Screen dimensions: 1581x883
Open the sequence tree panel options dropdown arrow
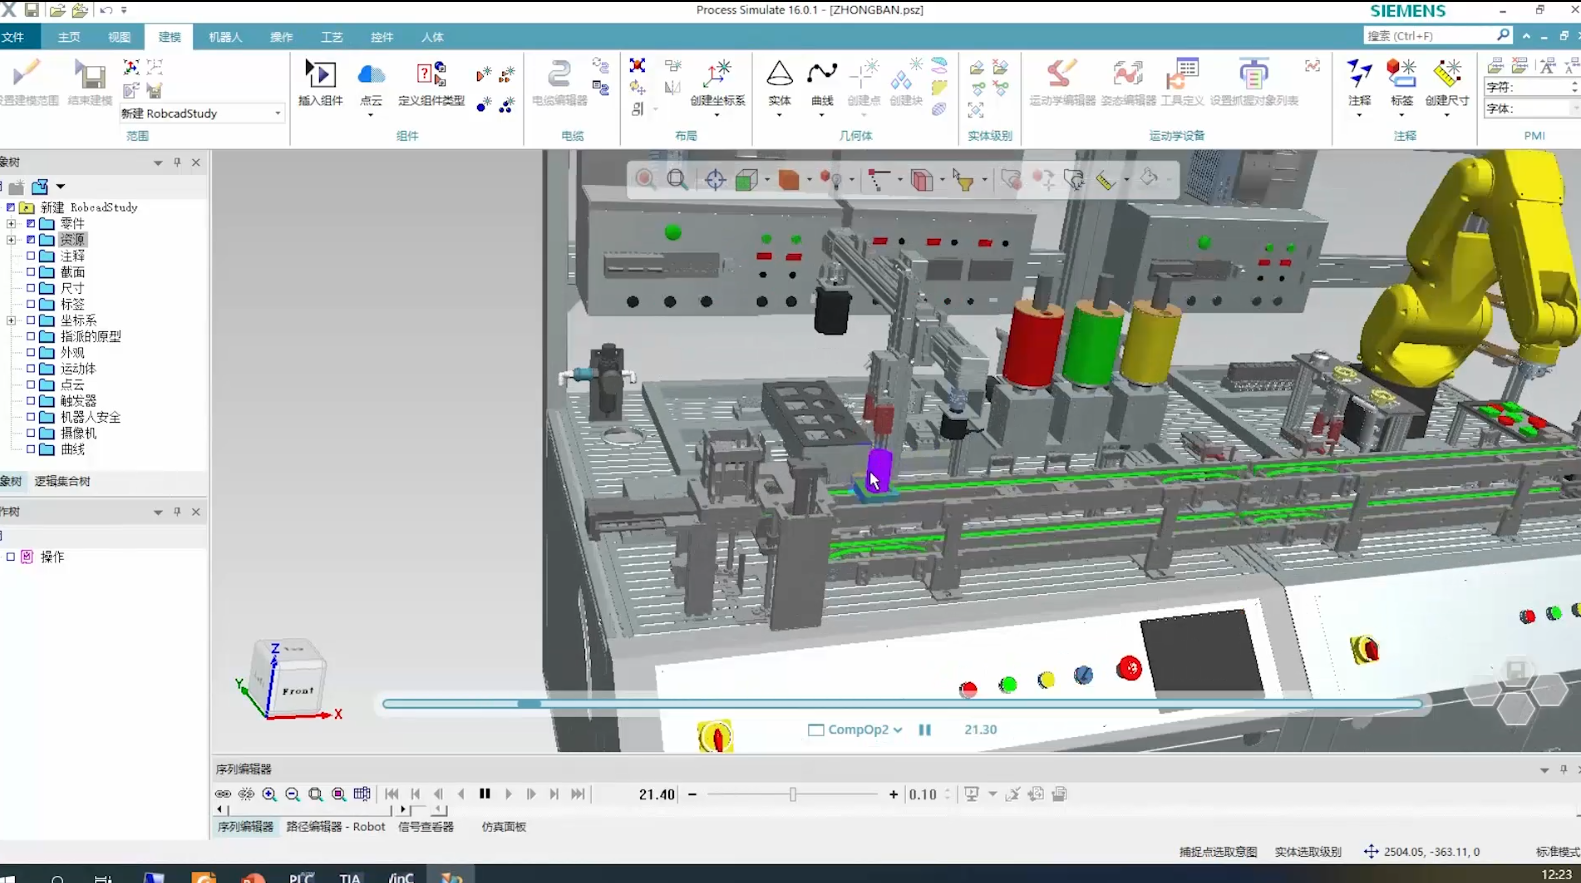(158, 513)
